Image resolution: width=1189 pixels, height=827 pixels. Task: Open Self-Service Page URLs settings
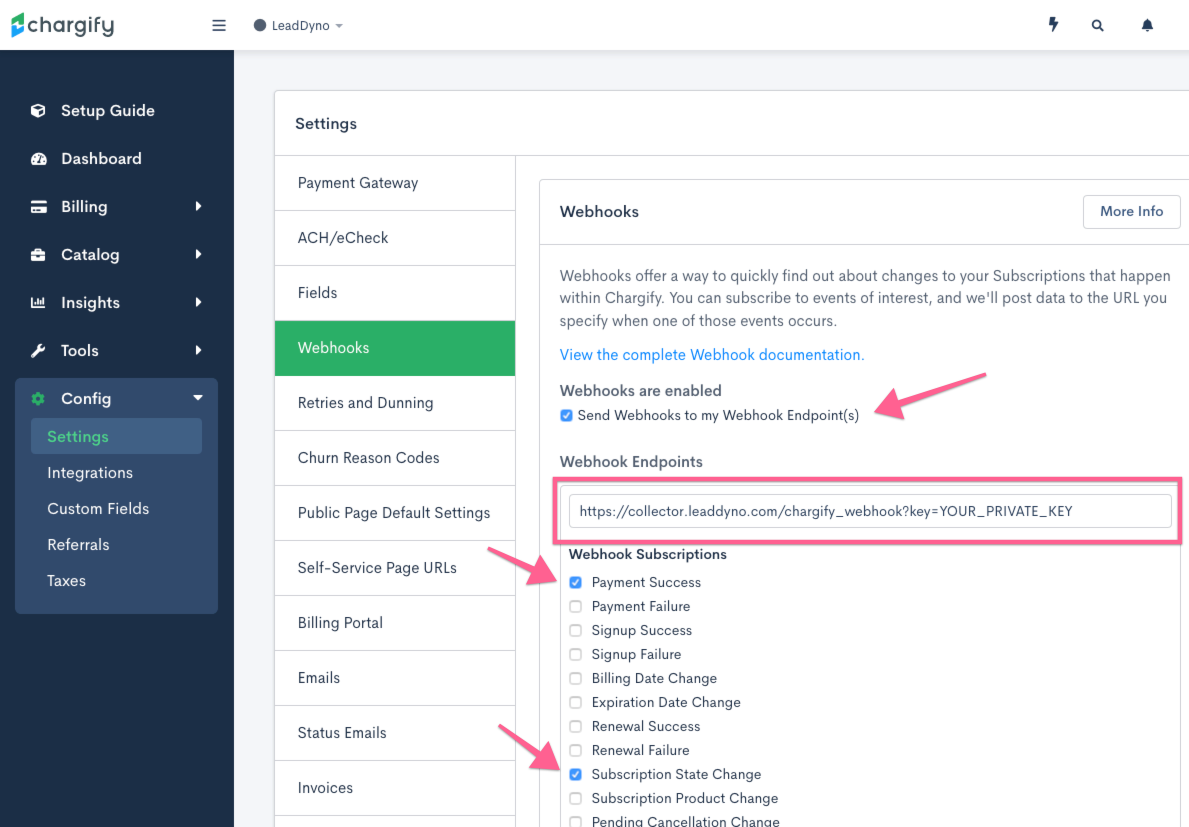coord(395,568)
